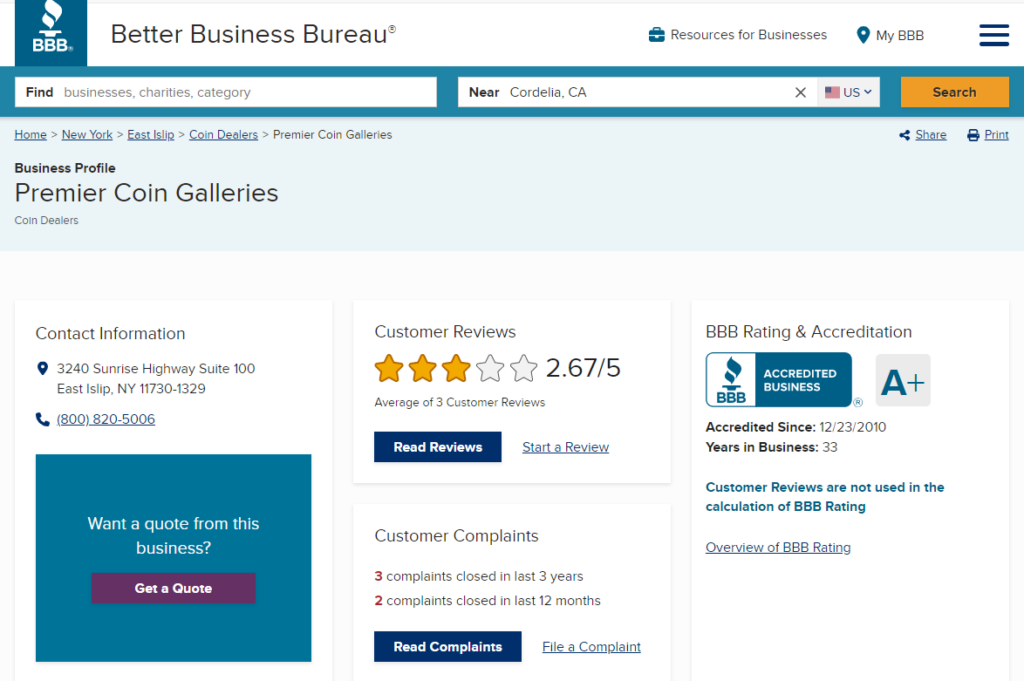
Task: Click 'Coin Dealers' category under business name
Action: pos(46,221)
